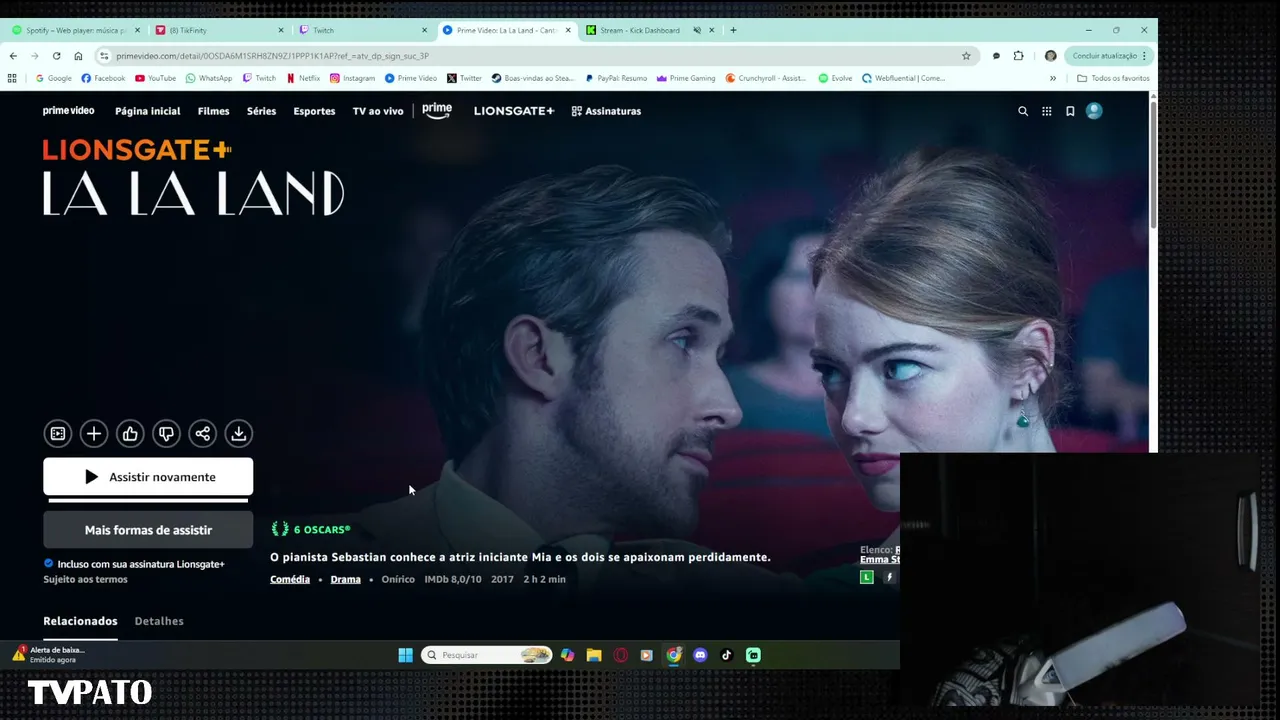Close the TikFinity tab
The height and width of the screenshot is (720, 1280).
280,30
